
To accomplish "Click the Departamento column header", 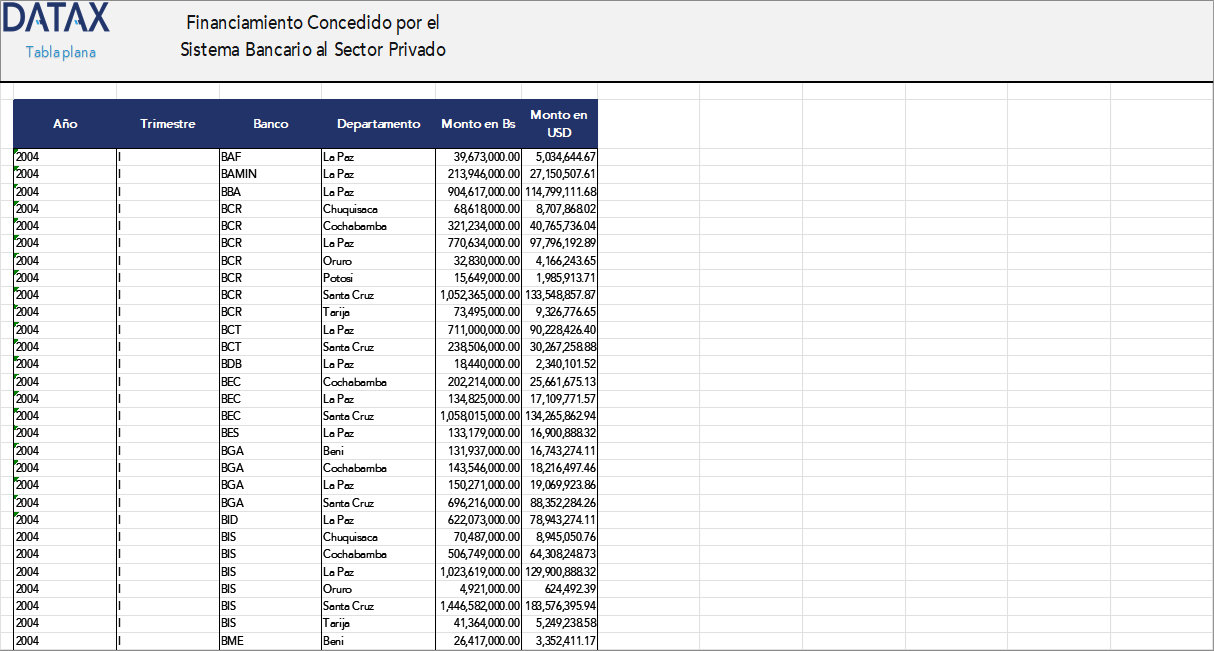I will click(x=378, y=124).
